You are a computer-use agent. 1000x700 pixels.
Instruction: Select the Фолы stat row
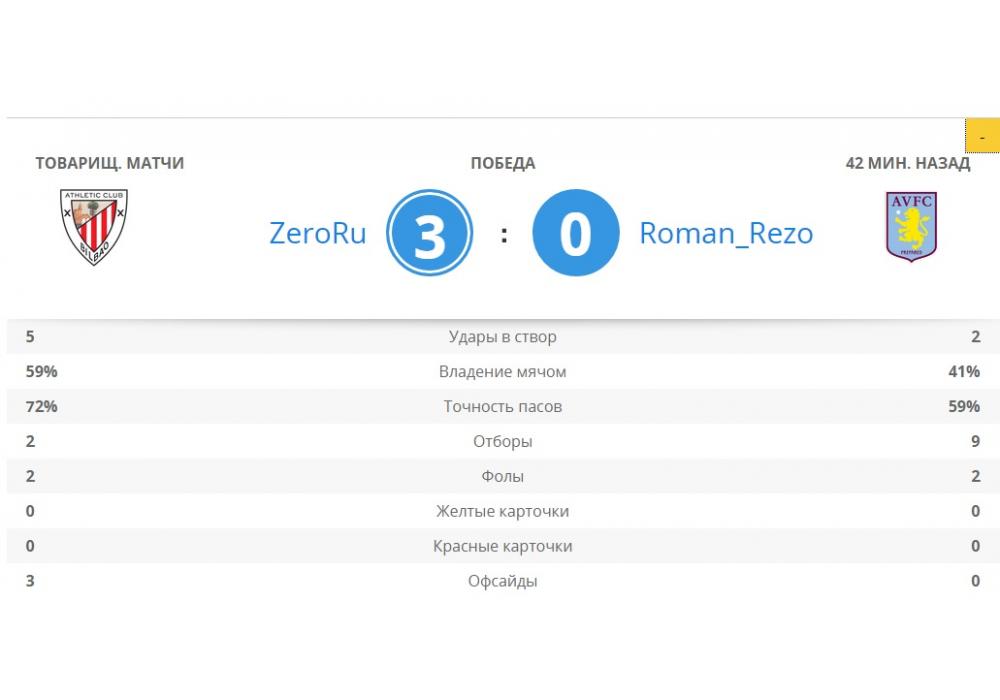502,476
